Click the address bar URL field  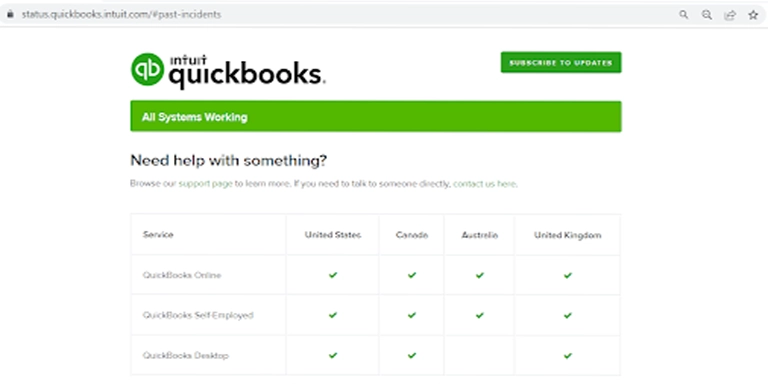343,15
